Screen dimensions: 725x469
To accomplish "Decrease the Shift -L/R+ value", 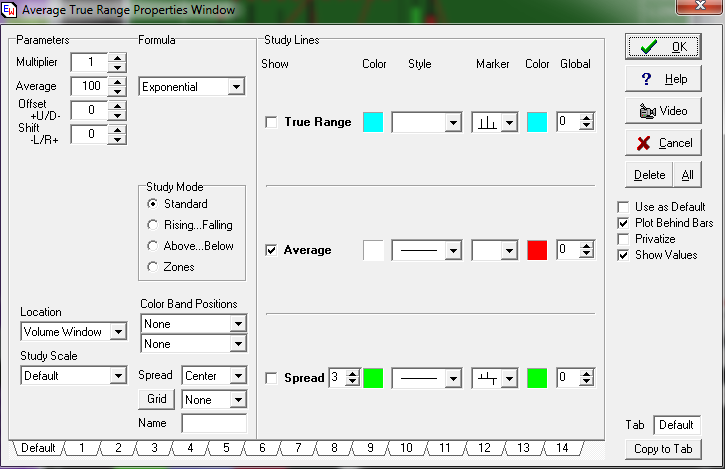I will point(117,139).
